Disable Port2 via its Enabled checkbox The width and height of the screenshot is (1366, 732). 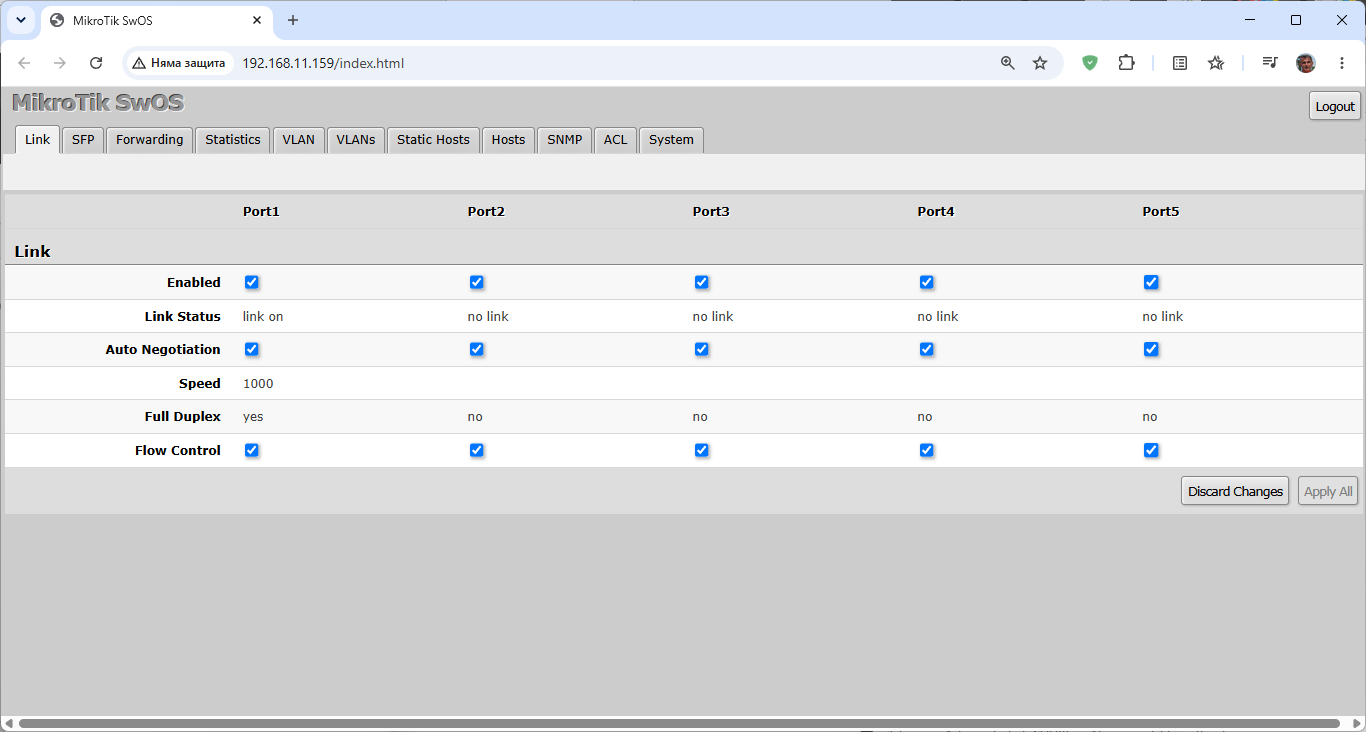pos(477,282)
